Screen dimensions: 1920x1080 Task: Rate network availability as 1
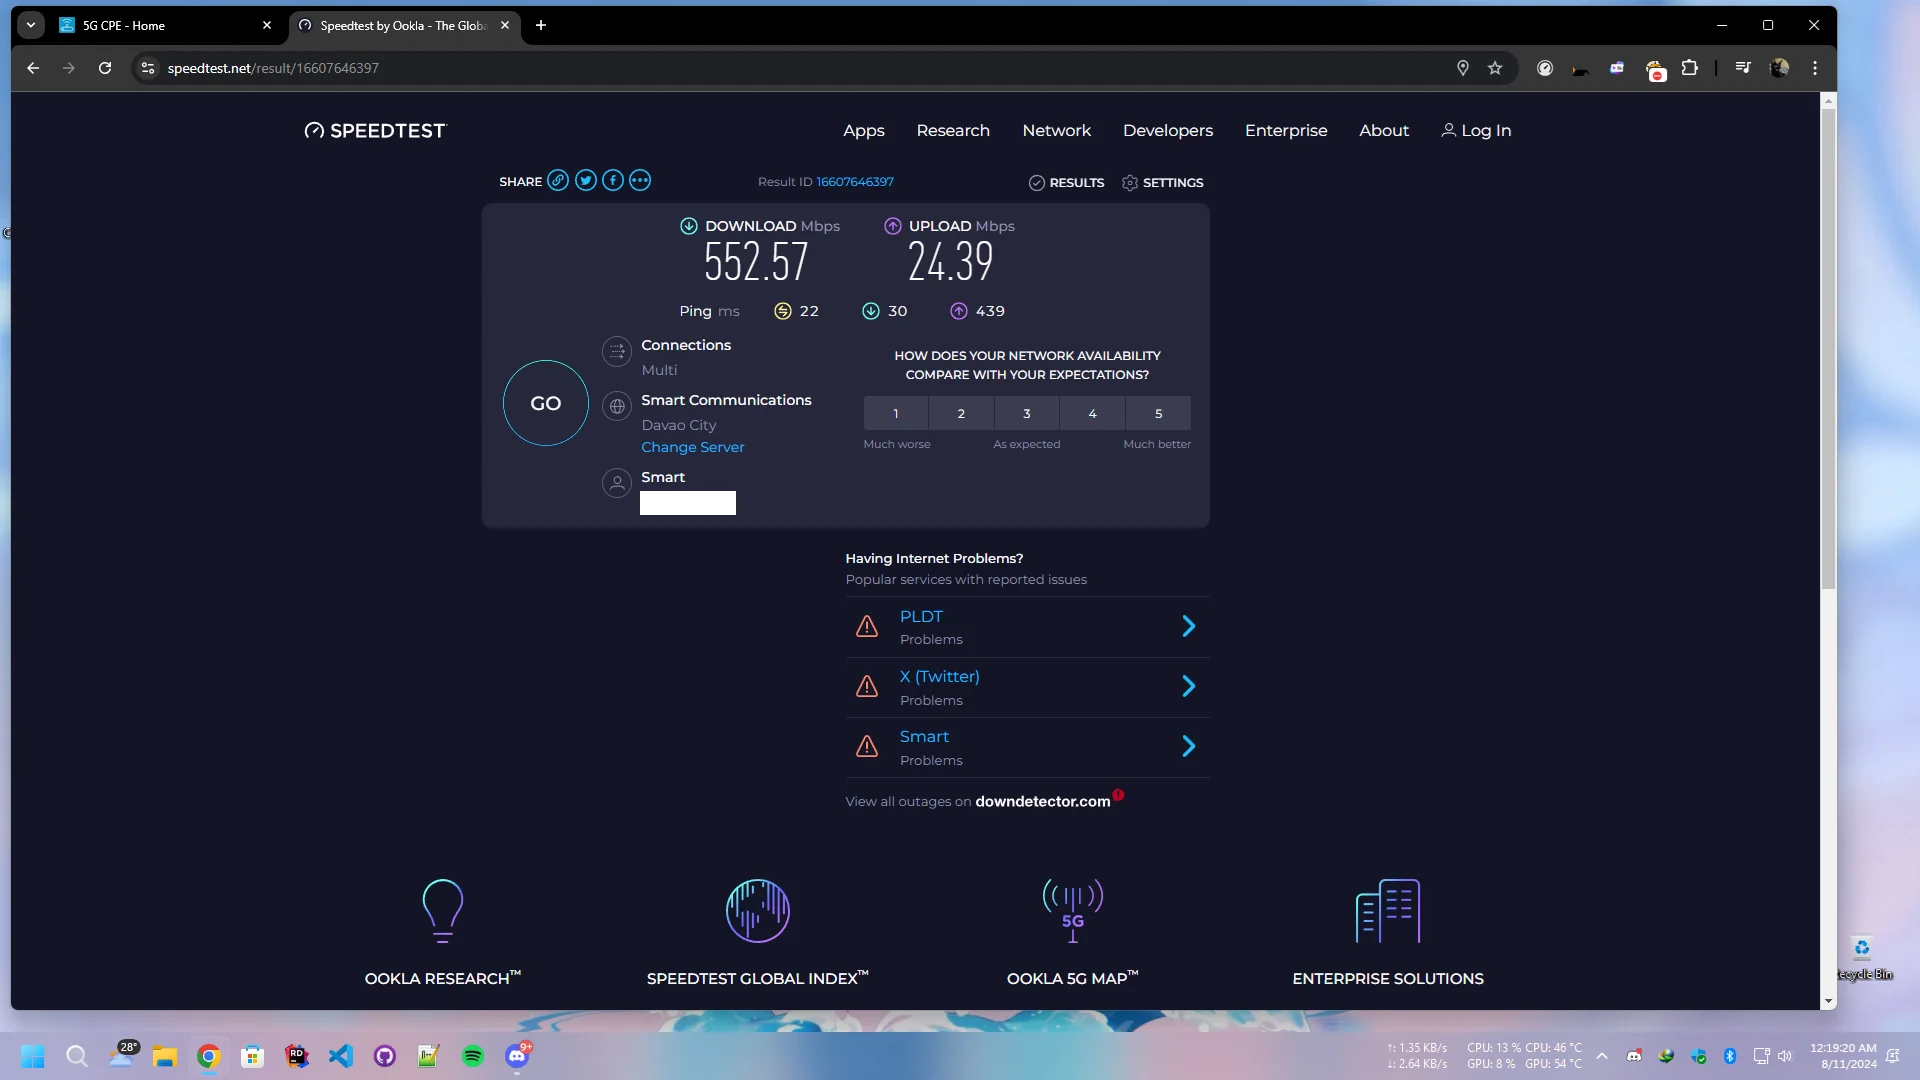pos(896,413)
